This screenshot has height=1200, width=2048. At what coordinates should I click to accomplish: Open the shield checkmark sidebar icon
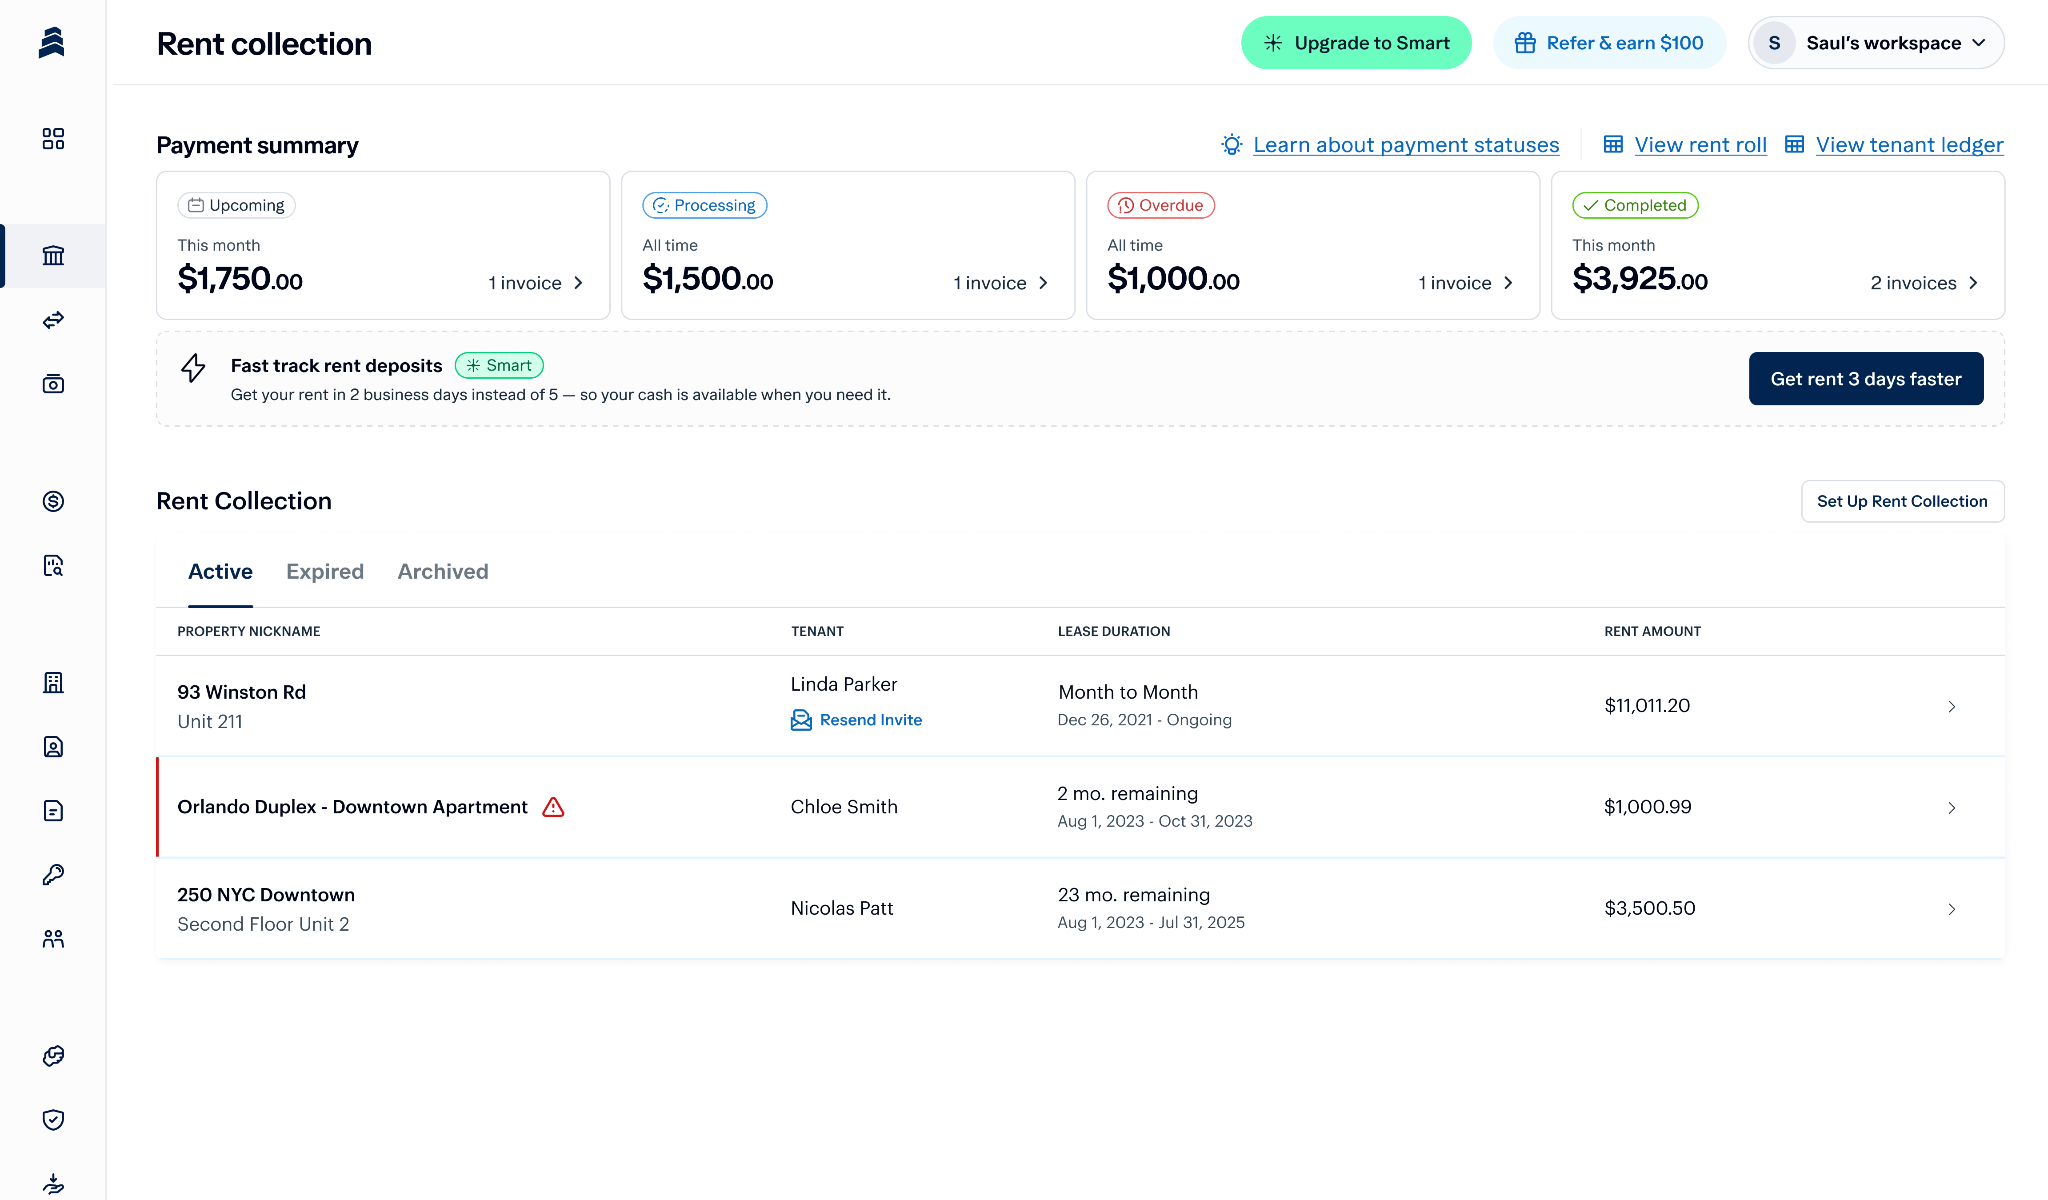[x=53, y=1120]
